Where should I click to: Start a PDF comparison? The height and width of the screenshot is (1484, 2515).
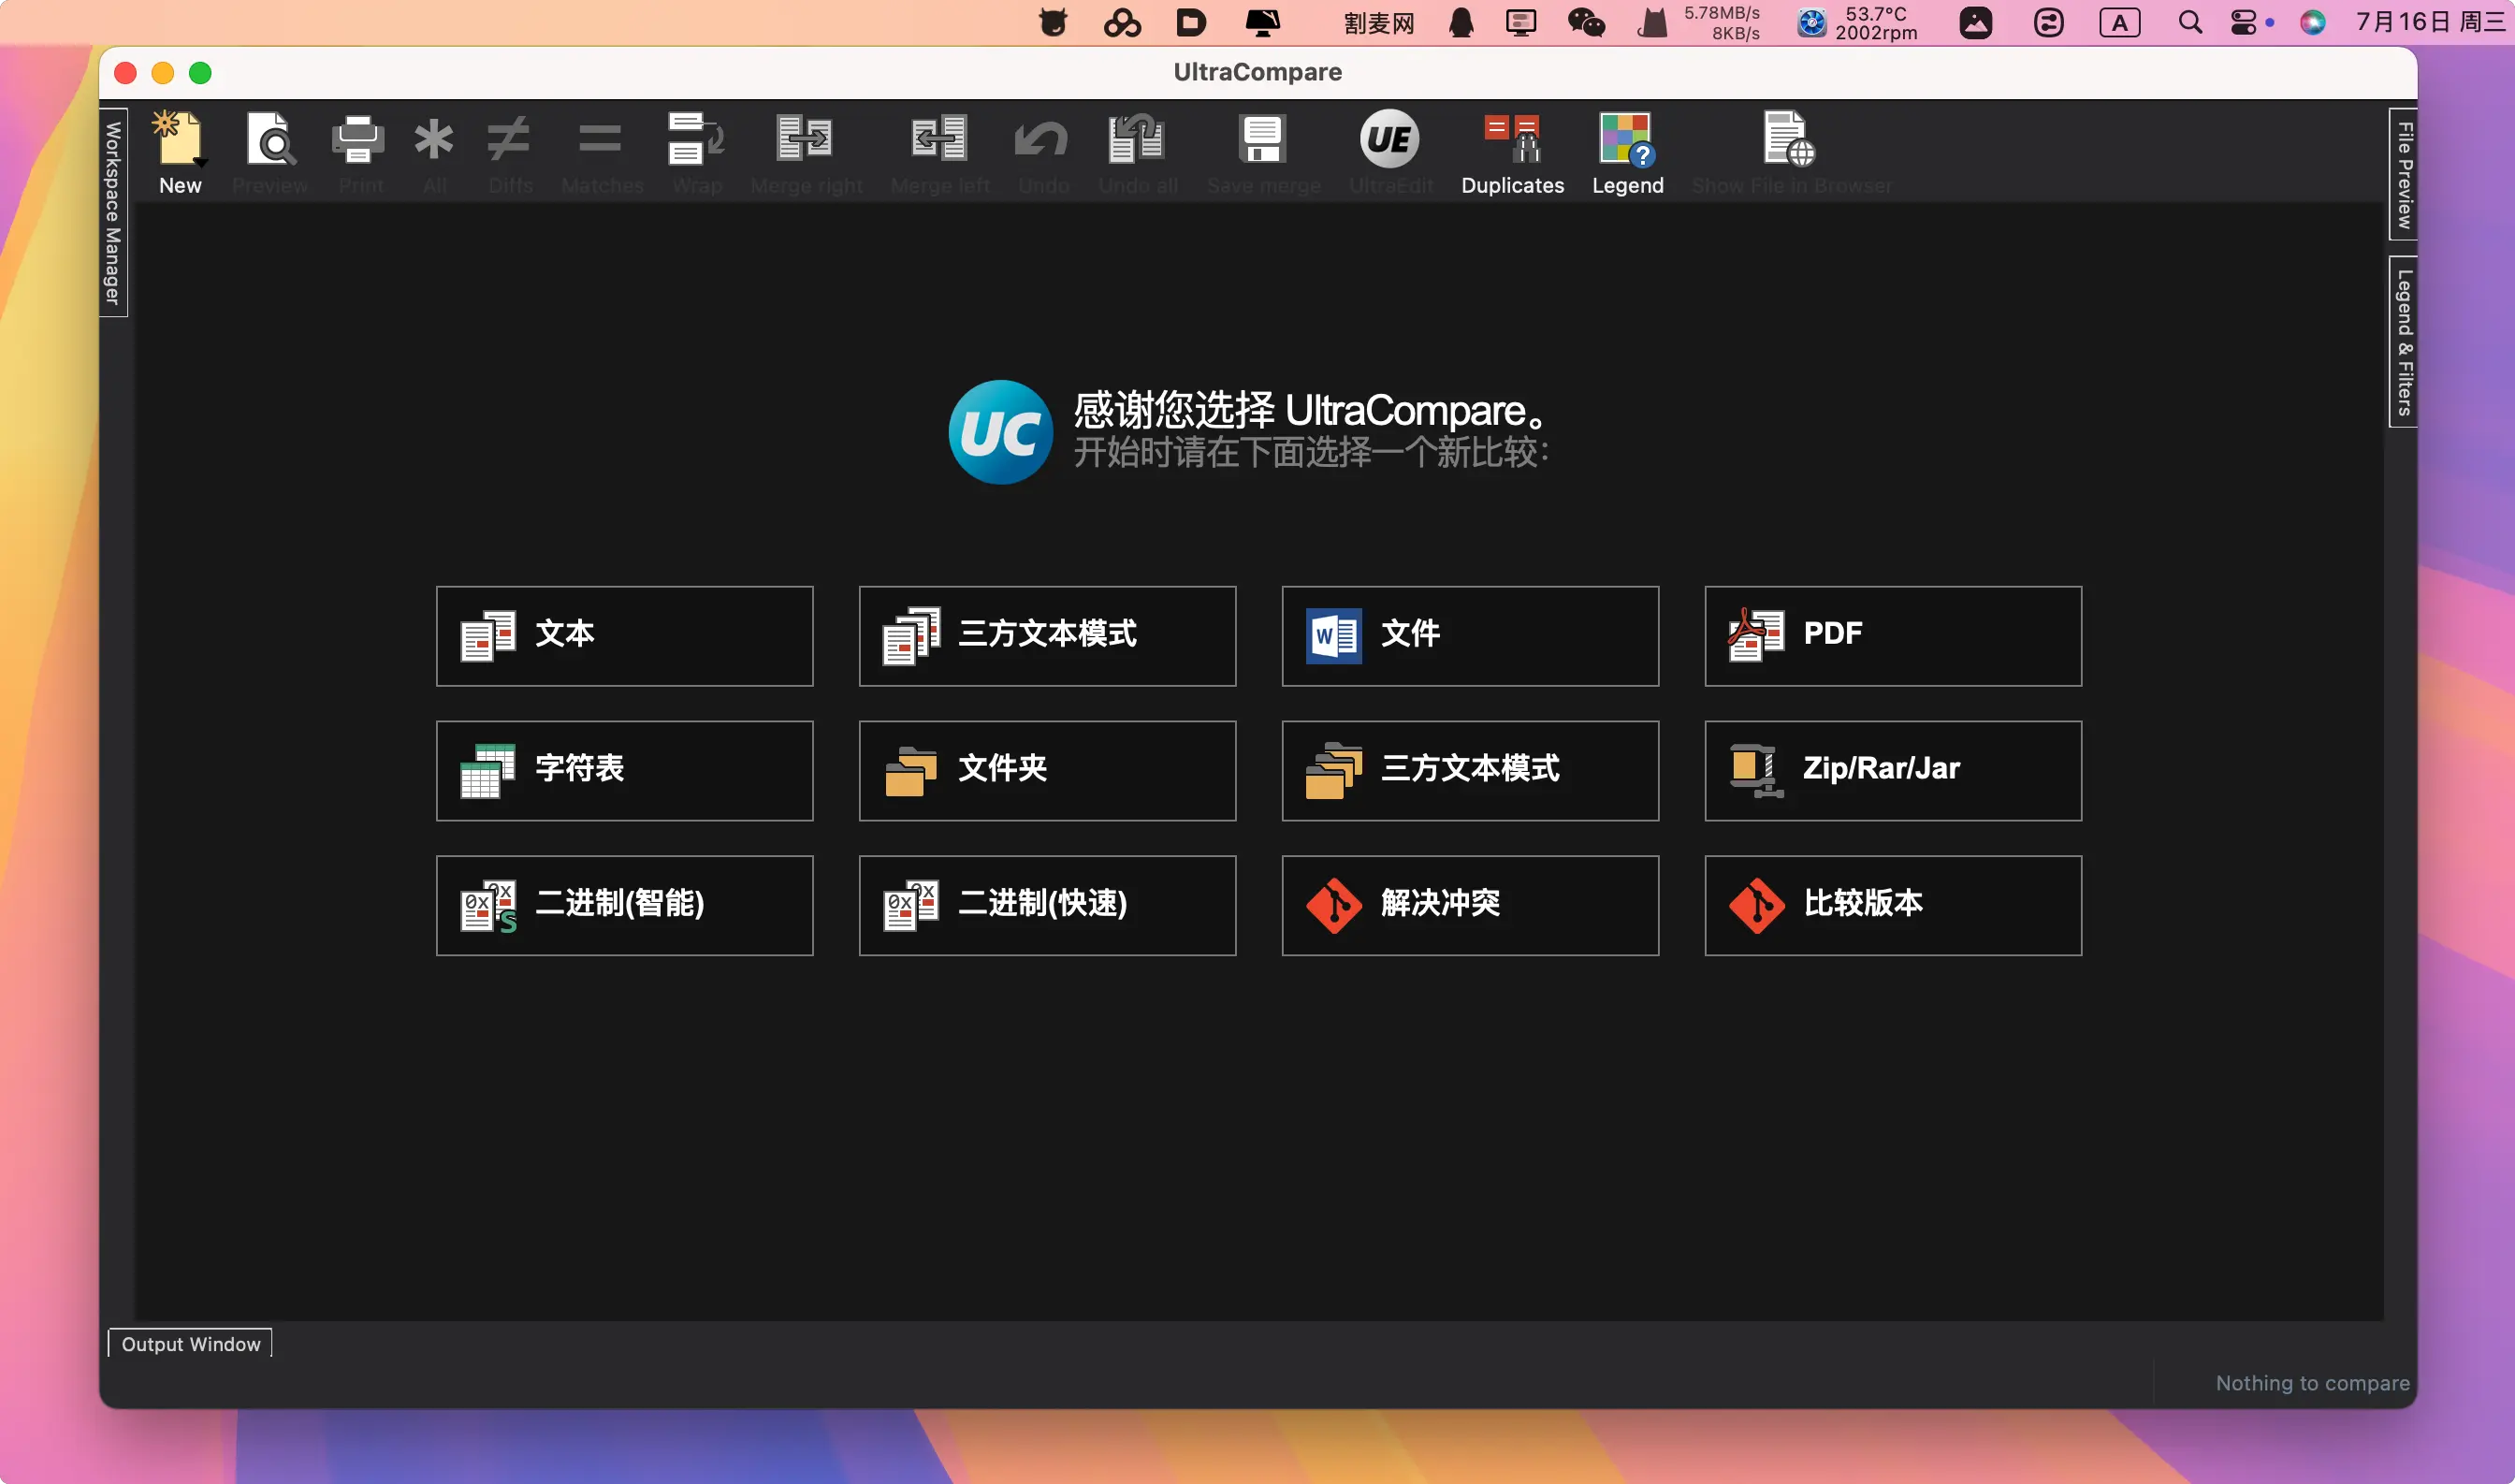(x=1893, y=636)
